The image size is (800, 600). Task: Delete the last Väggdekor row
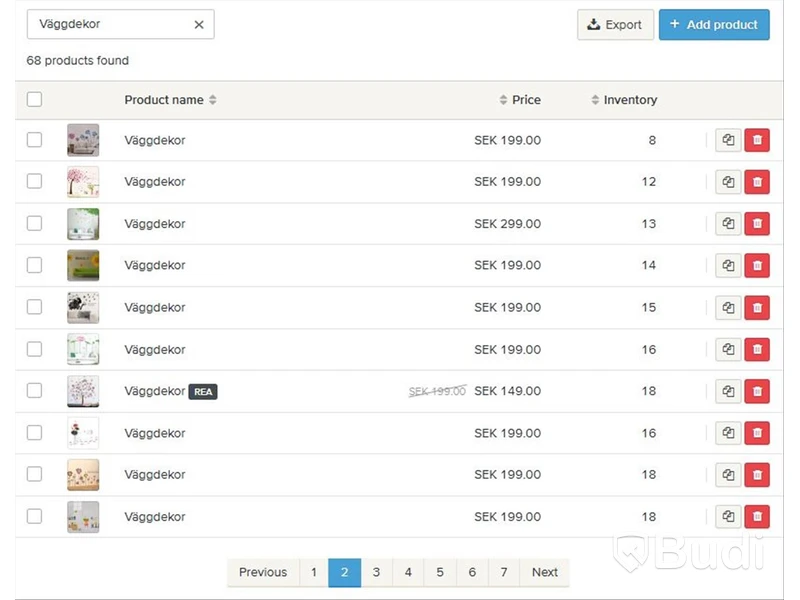[757, 516]
